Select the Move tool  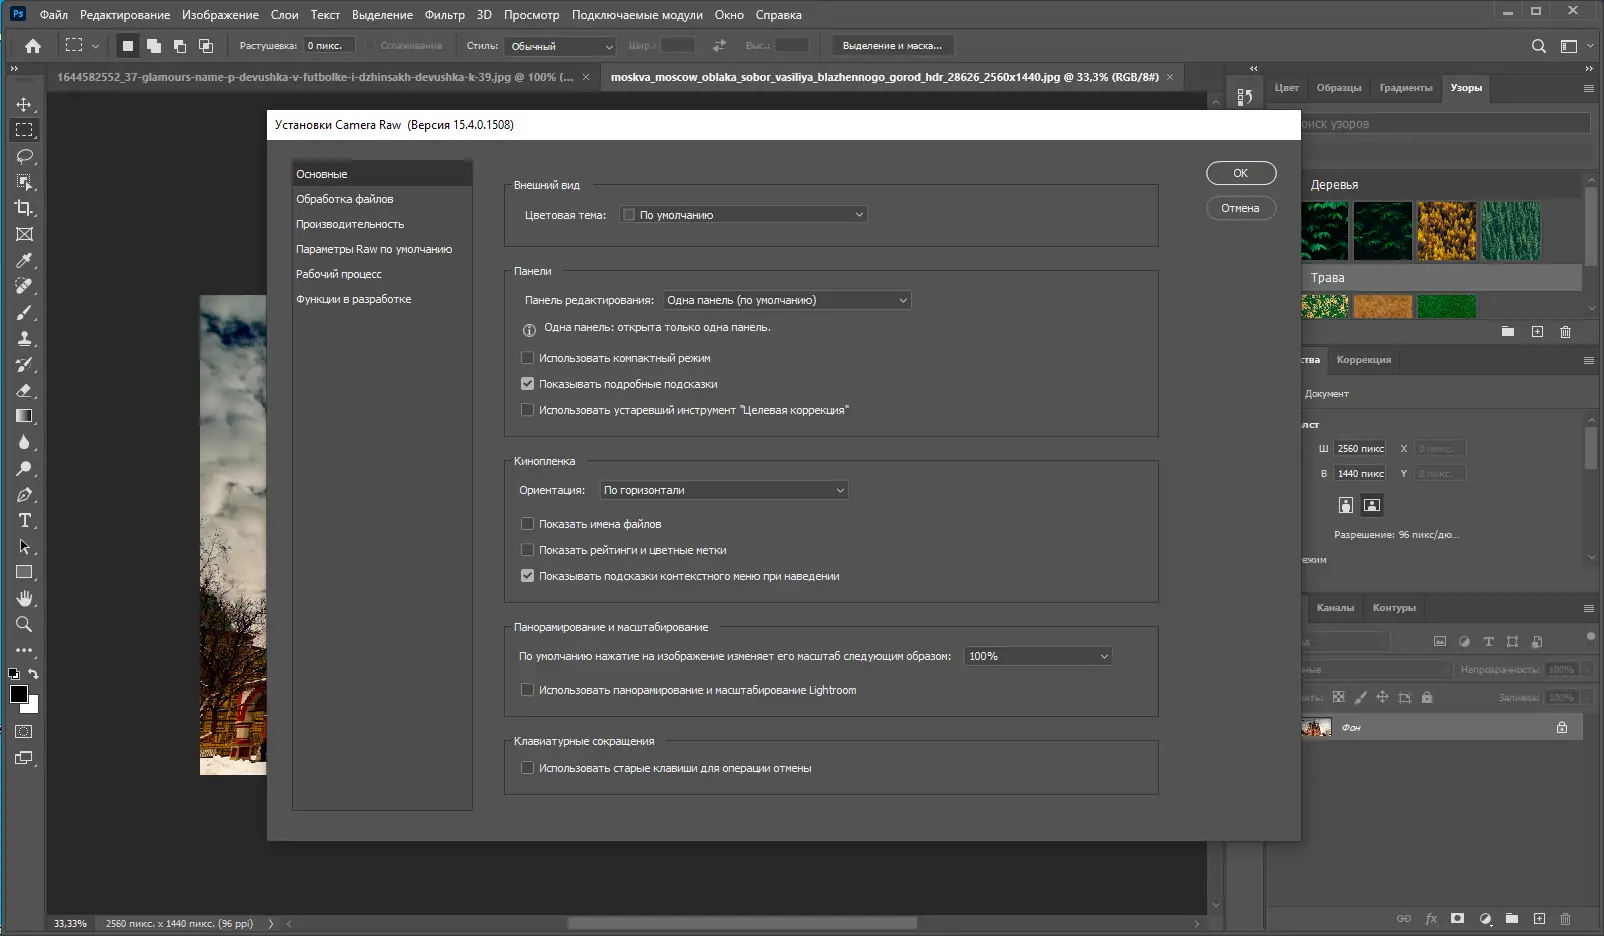coord(24,103)
